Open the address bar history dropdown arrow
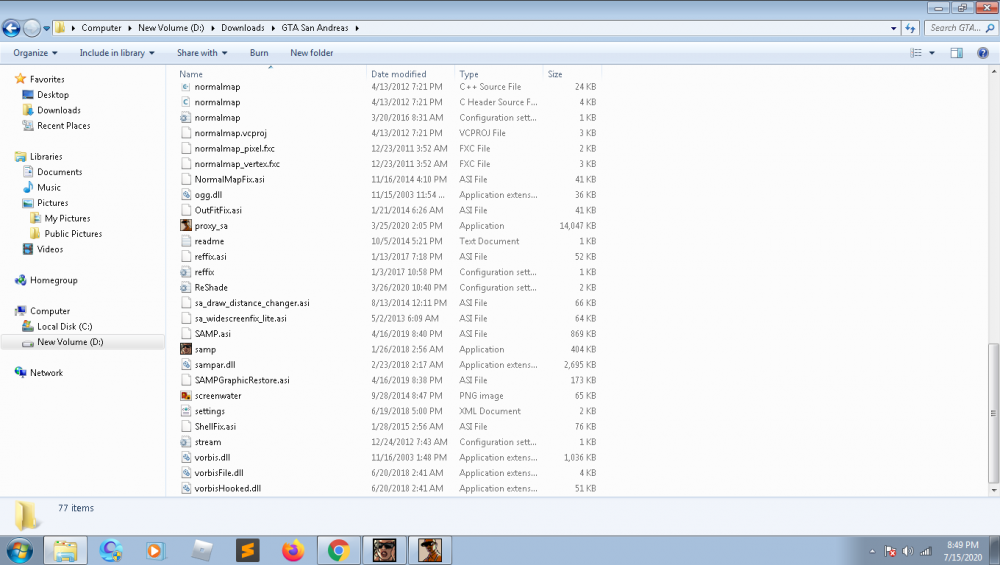 893,28
